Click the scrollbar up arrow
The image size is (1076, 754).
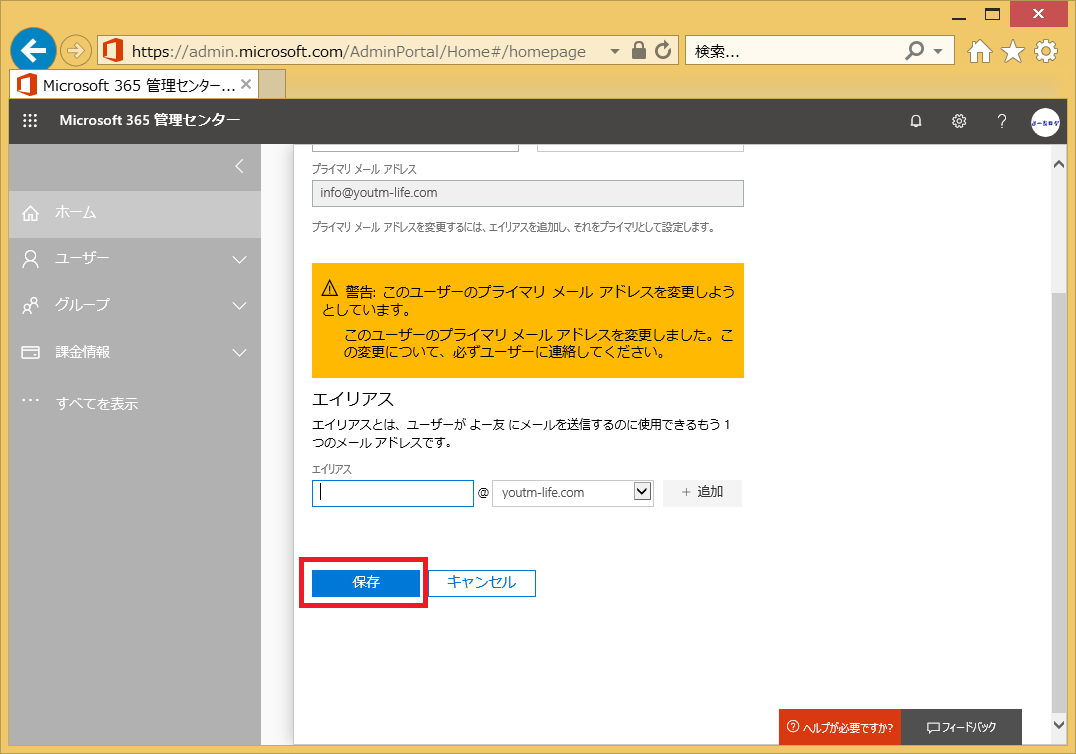click(x=1059, y=164)
